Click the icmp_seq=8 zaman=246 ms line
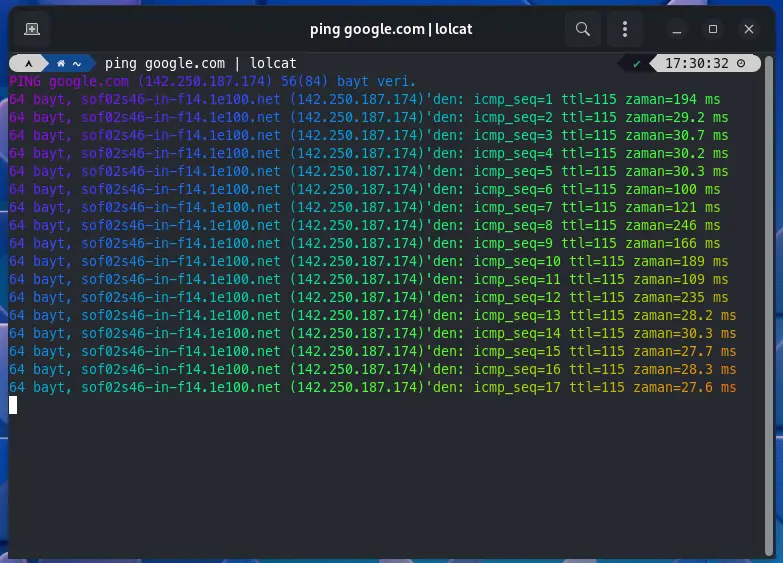 (x=365, y=225)
